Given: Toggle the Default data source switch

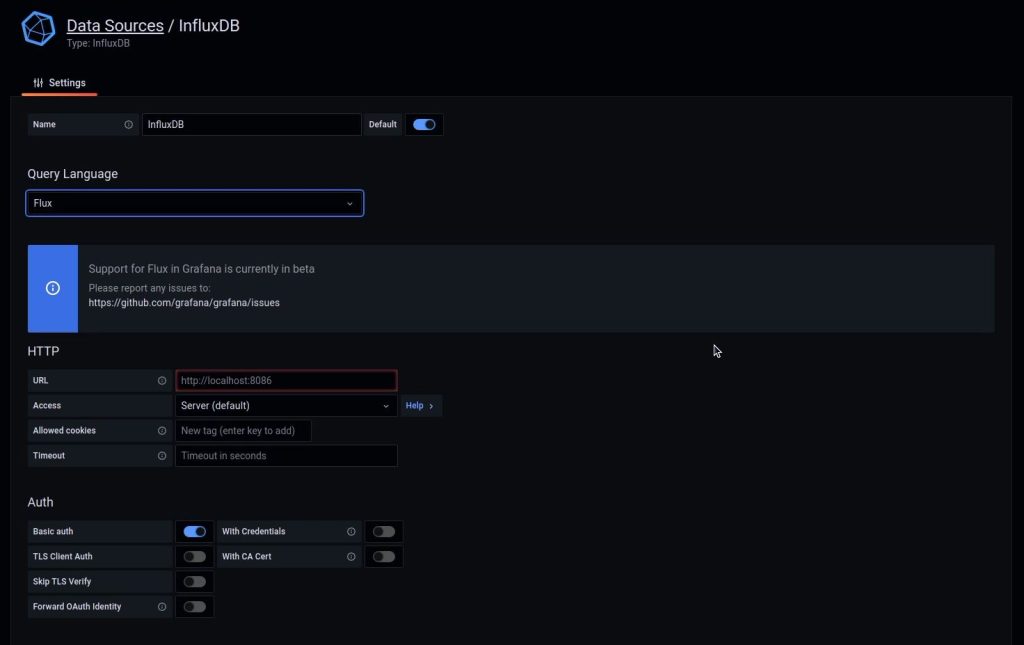Looking at the screenshot, I should 424,125.
